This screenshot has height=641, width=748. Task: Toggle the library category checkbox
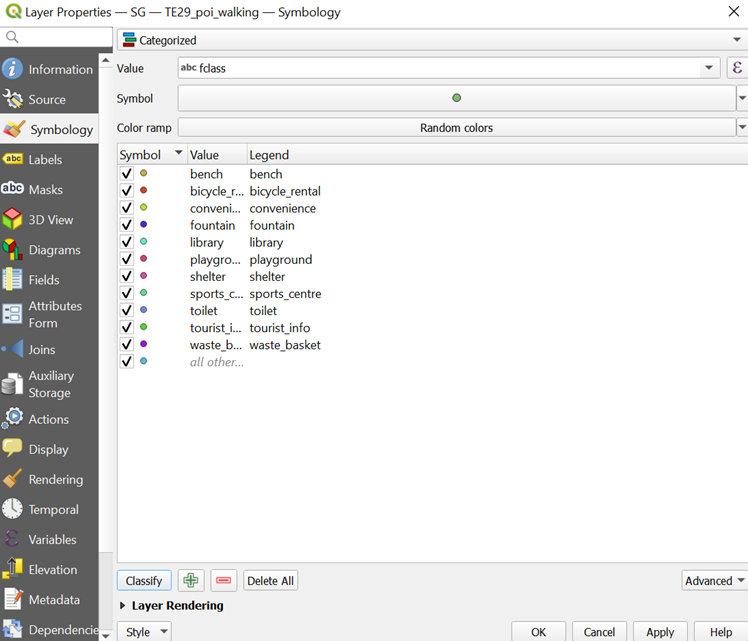[127, 242]
